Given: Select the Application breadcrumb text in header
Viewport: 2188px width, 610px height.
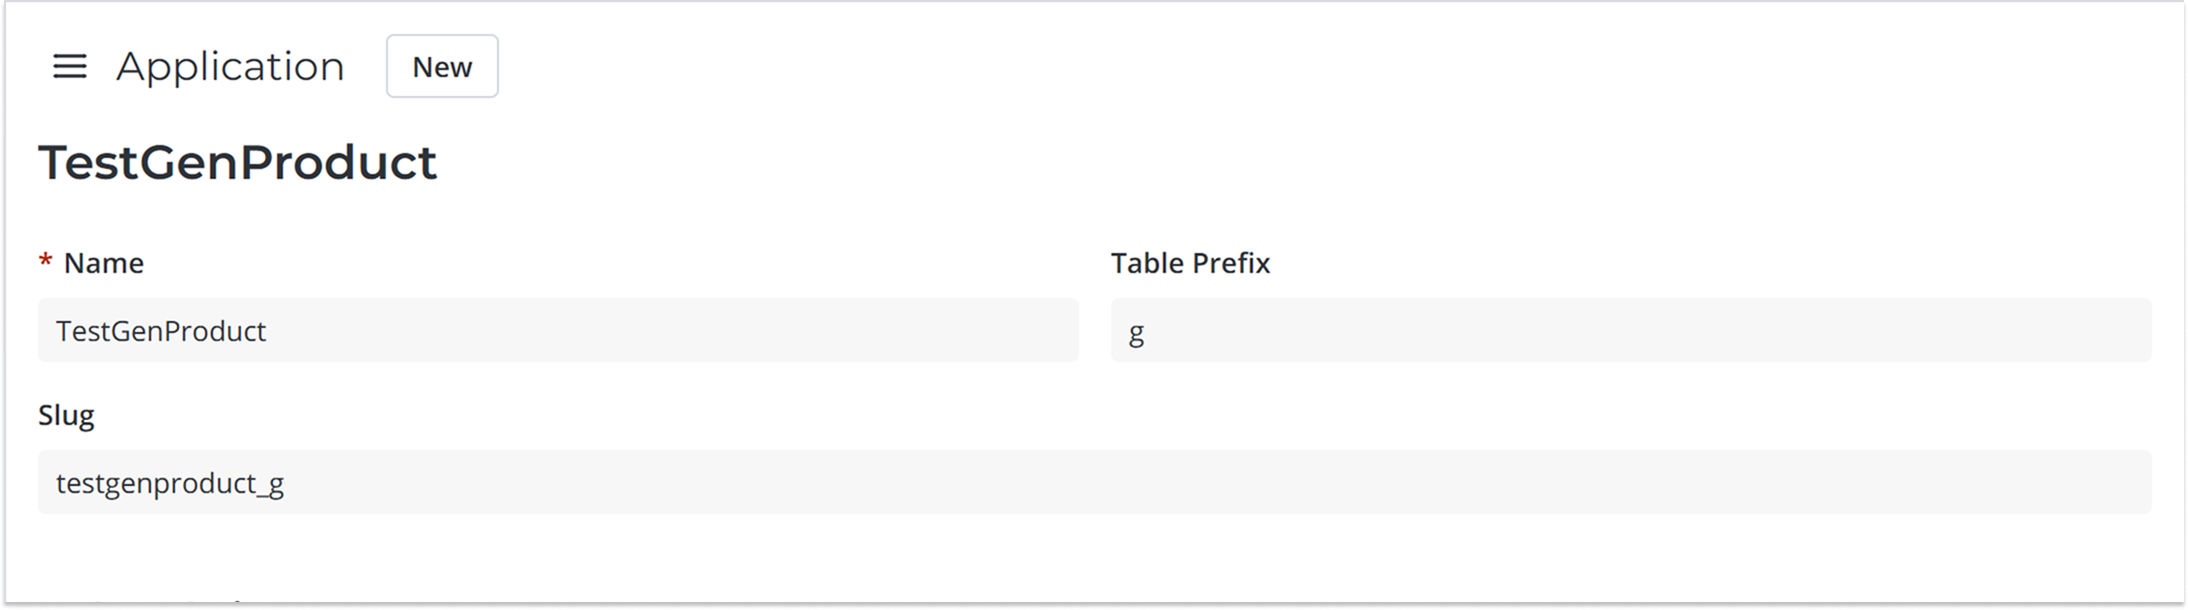Looking at the screenshot, I should tap(230, 67).
